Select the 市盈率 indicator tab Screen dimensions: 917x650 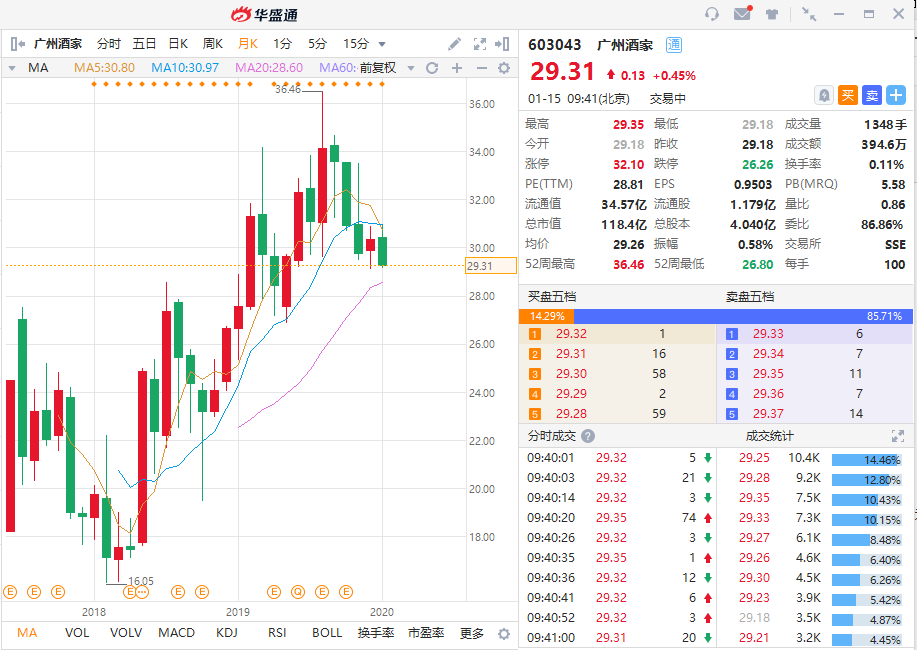coord(426,633)
